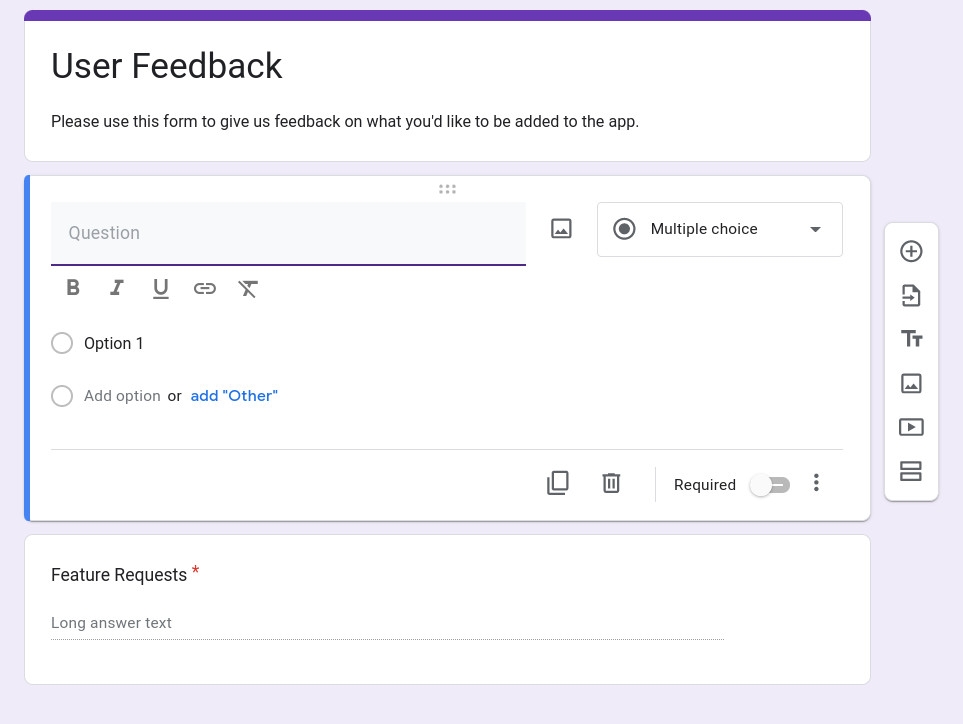Click the Add option radio circle
The image size is (963, 724).
tap(62, 396)
